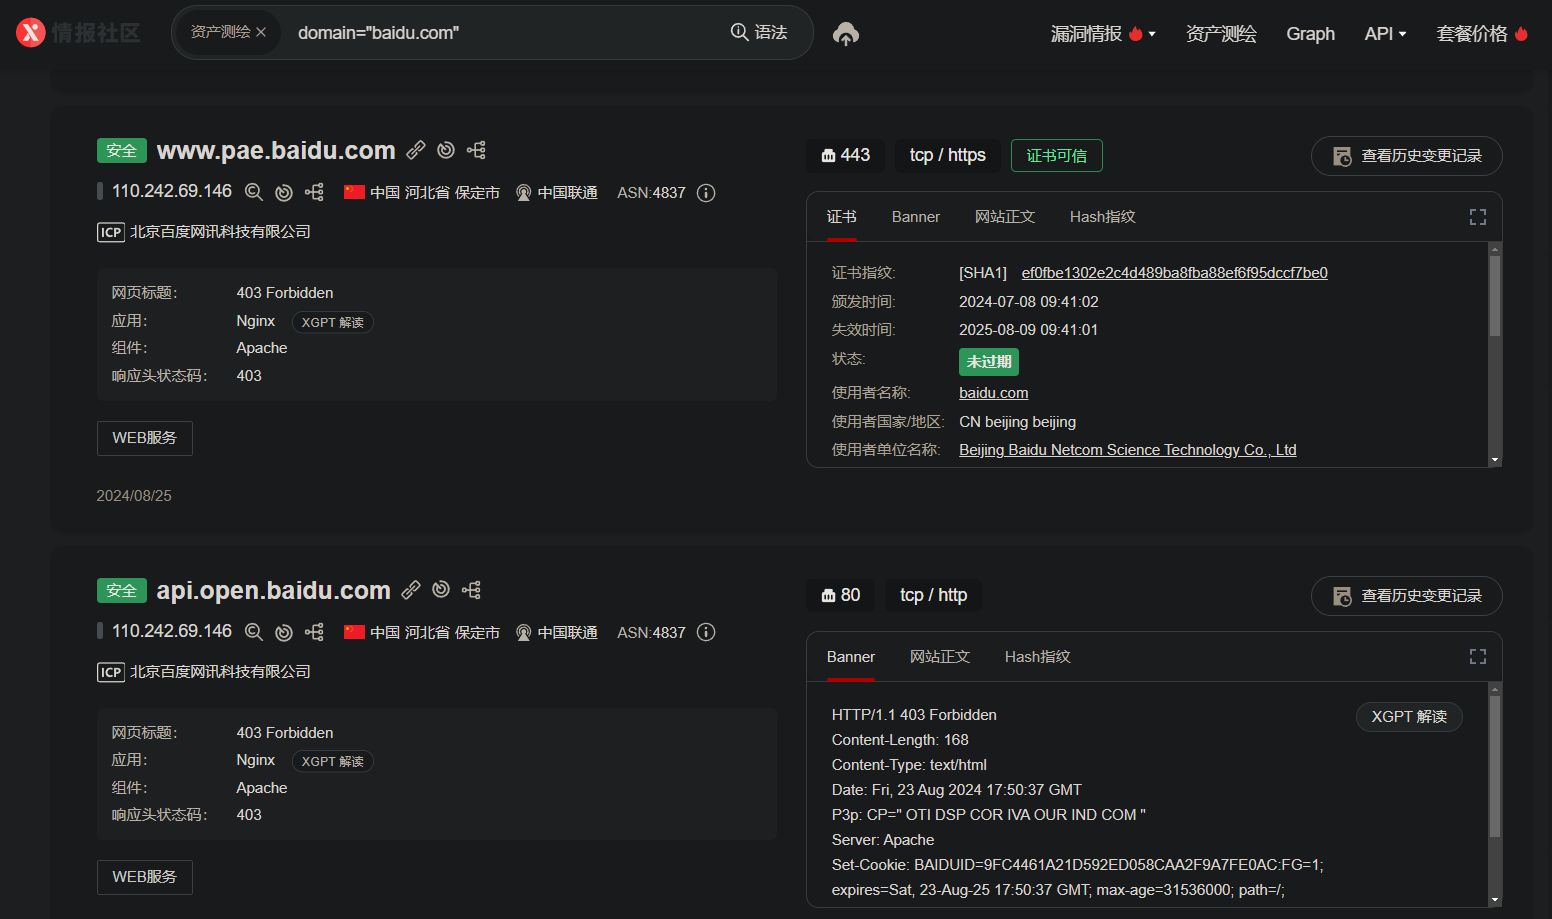
Task: Click the tcp / http protocol badge
Action: pos(933,595)
